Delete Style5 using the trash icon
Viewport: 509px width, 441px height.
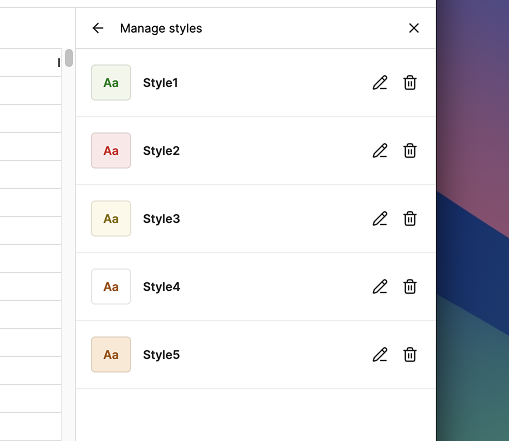tap(410, 355)
